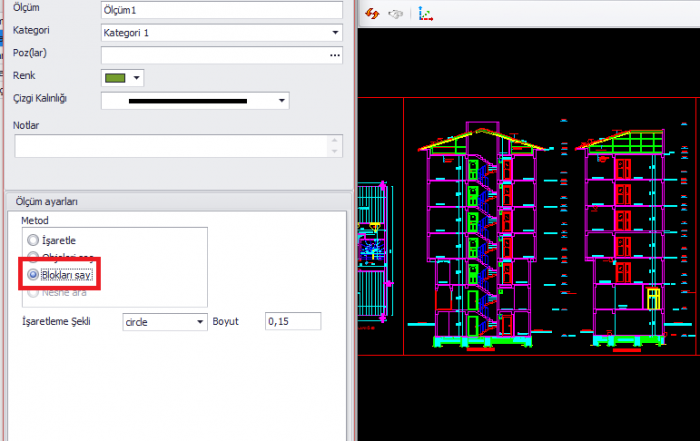The height and width of the screenshot is (441, 700).
Task: Click the Notlar scroll down arrow
Action: click(x=335, y=152)
